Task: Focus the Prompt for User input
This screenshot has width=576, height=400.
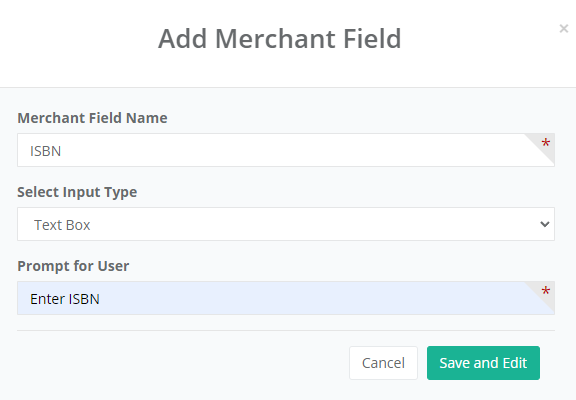Action: [x=286, y=298]
